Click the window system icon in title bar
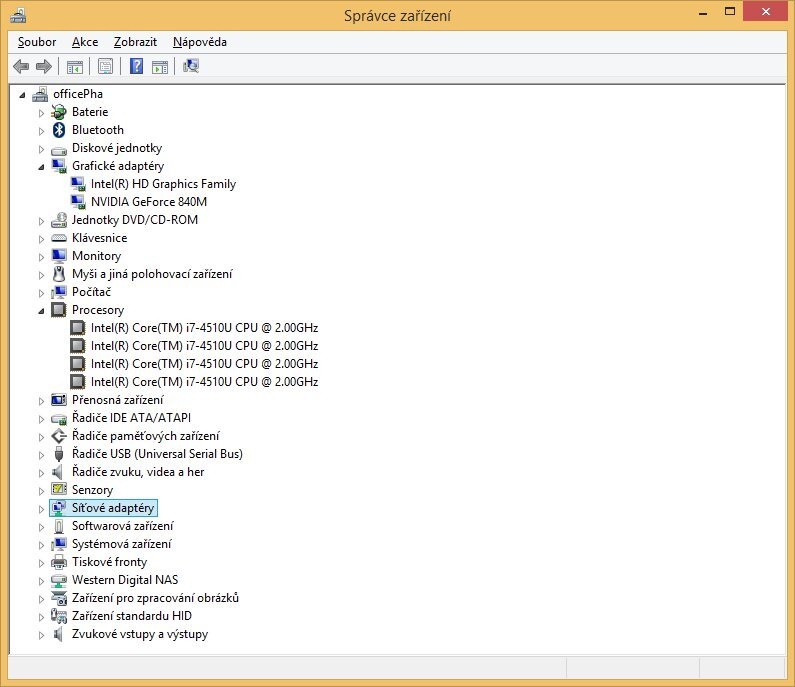 pos(18,16)
